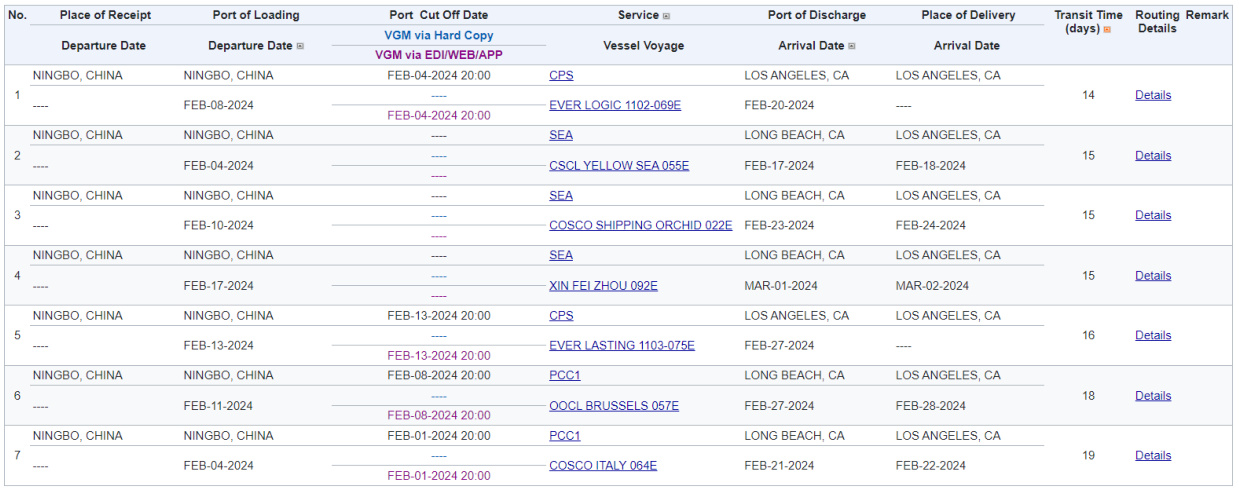Open SEA service link in row 2
Image resolution: width=1239 pixels, height=489 pixels.
click(x=561, y=136)
